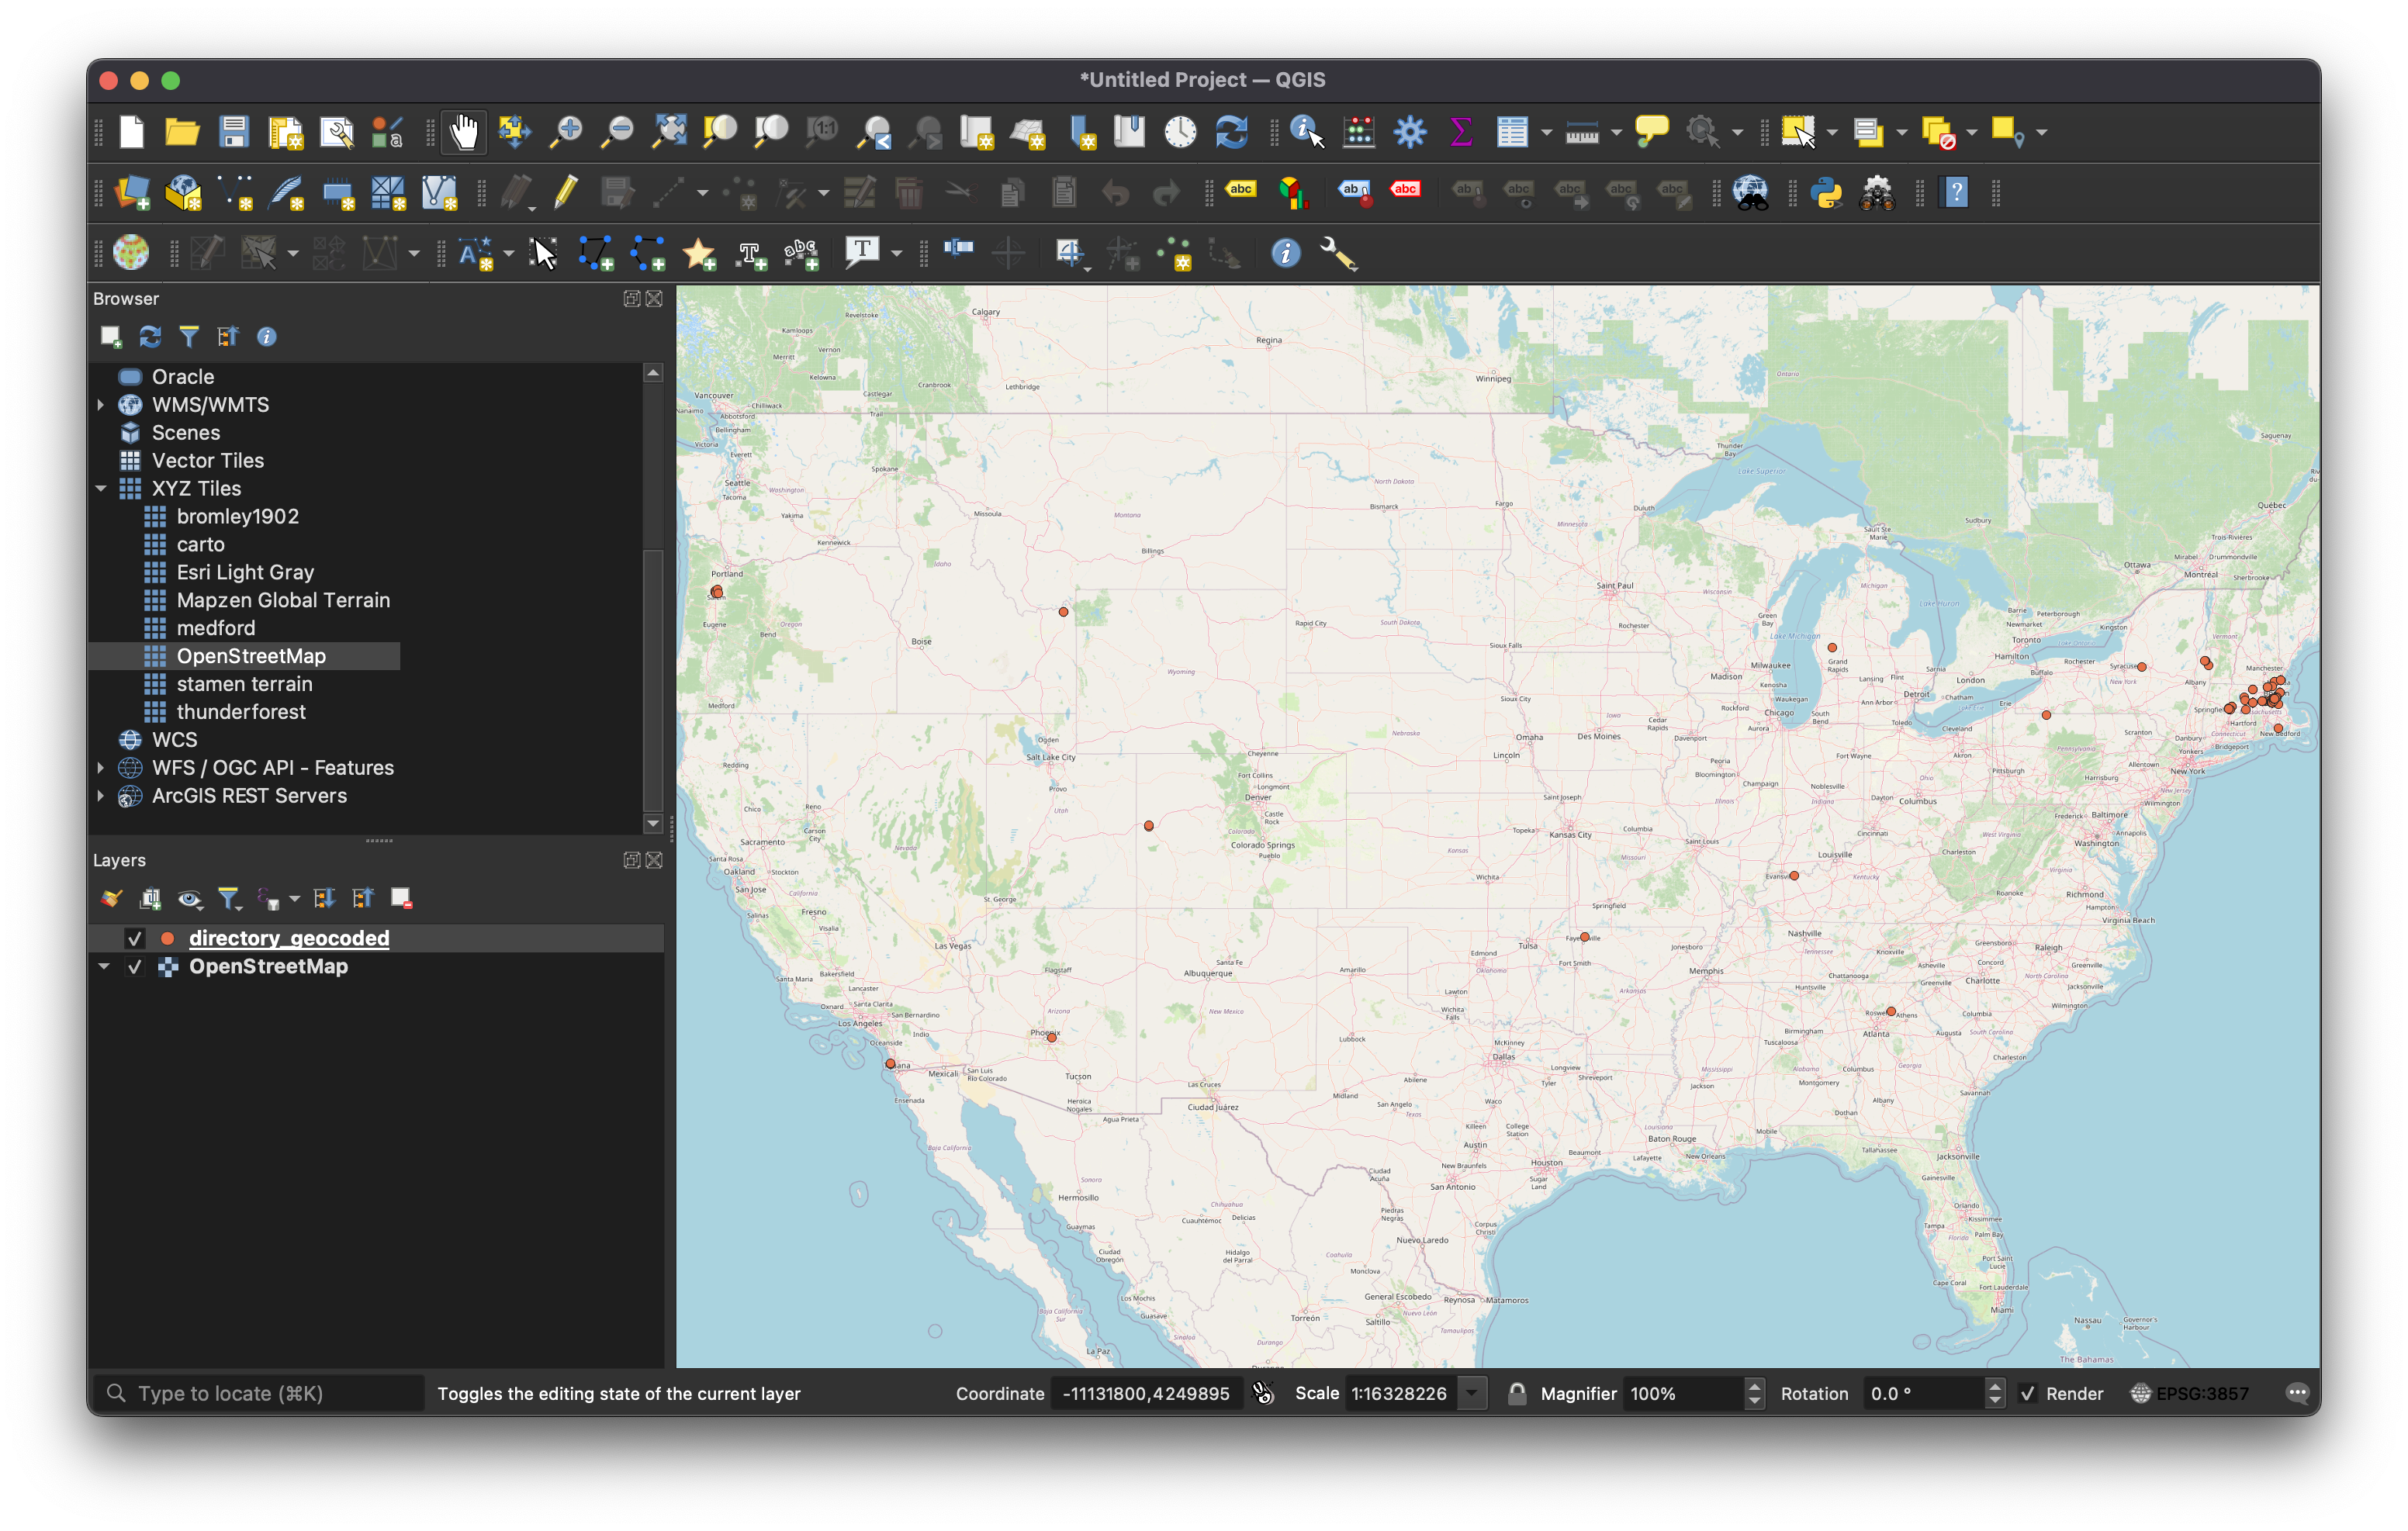Select the stamen terrain tile entry
The width and height of the screenshot is (2408, 1531).
coord(244,684)
